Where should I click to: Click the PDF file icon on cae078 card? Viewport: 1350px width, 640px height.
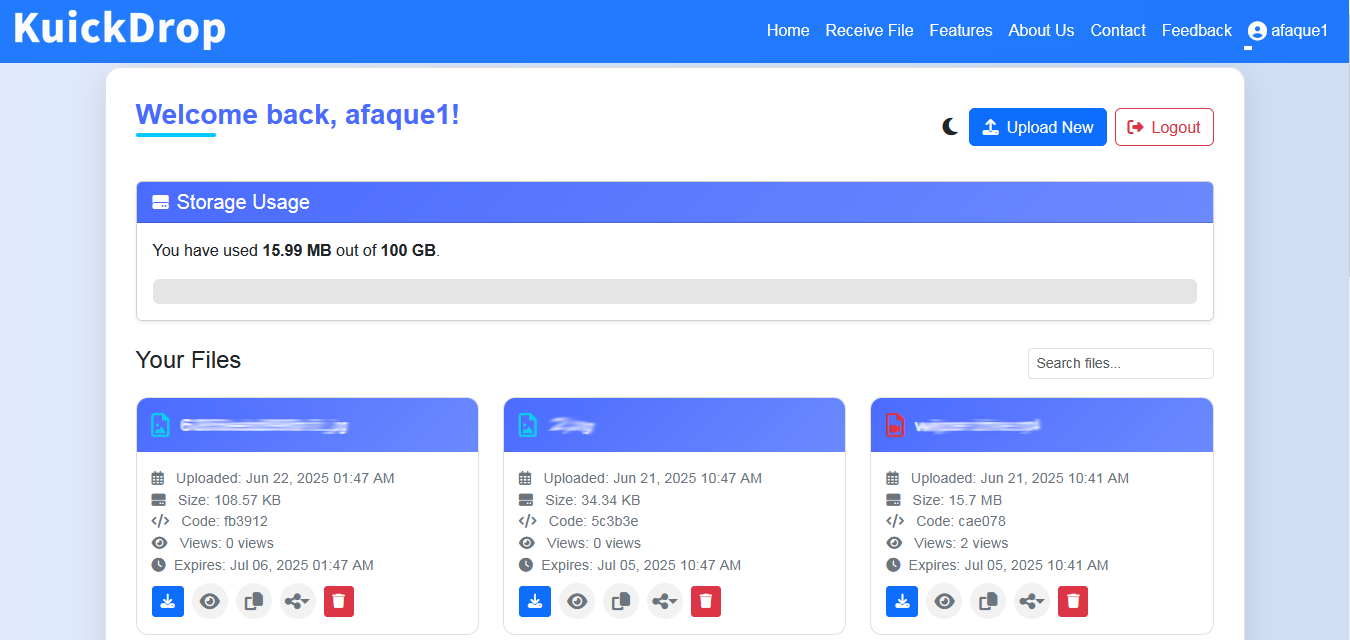coord(894,425)
